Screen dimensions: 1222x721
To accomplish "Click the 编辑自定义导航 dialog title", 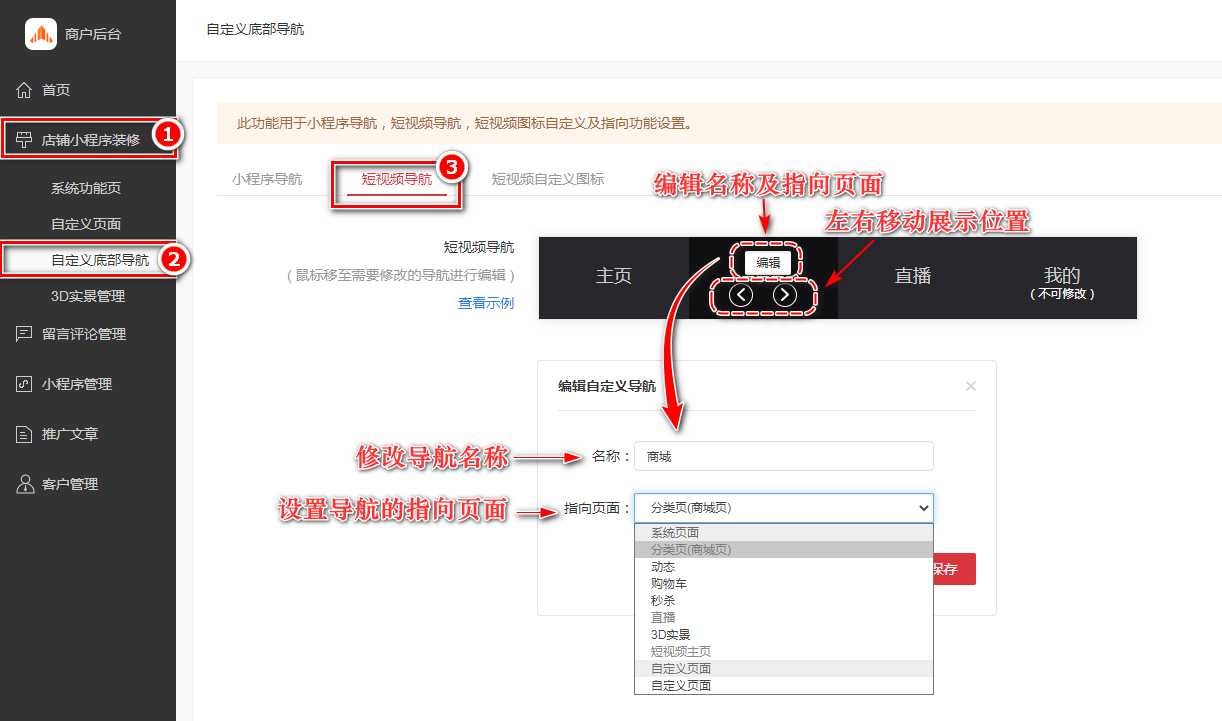I will pyautogui.click(x=607, y=386).
